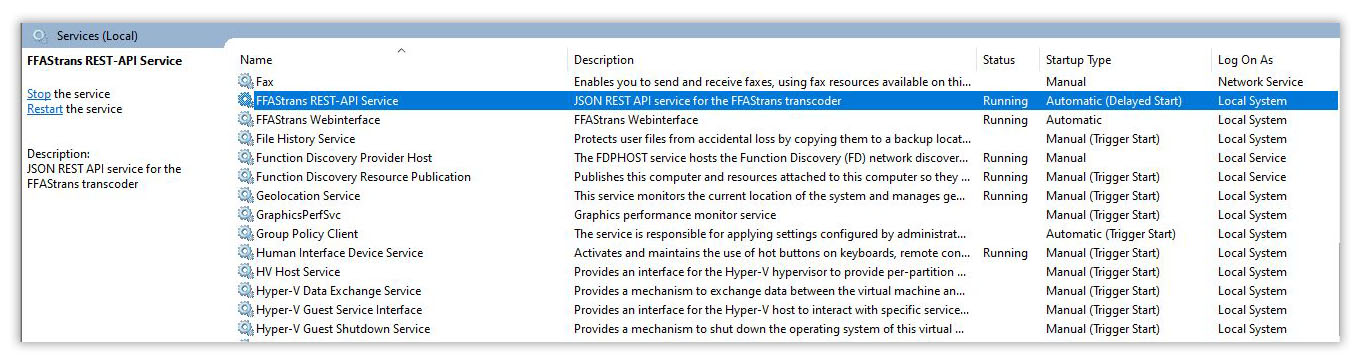The width and height of the screenshot is (1362, 364).
Task: Click the HV Host Service gear icon
Action: pos(246,271)
